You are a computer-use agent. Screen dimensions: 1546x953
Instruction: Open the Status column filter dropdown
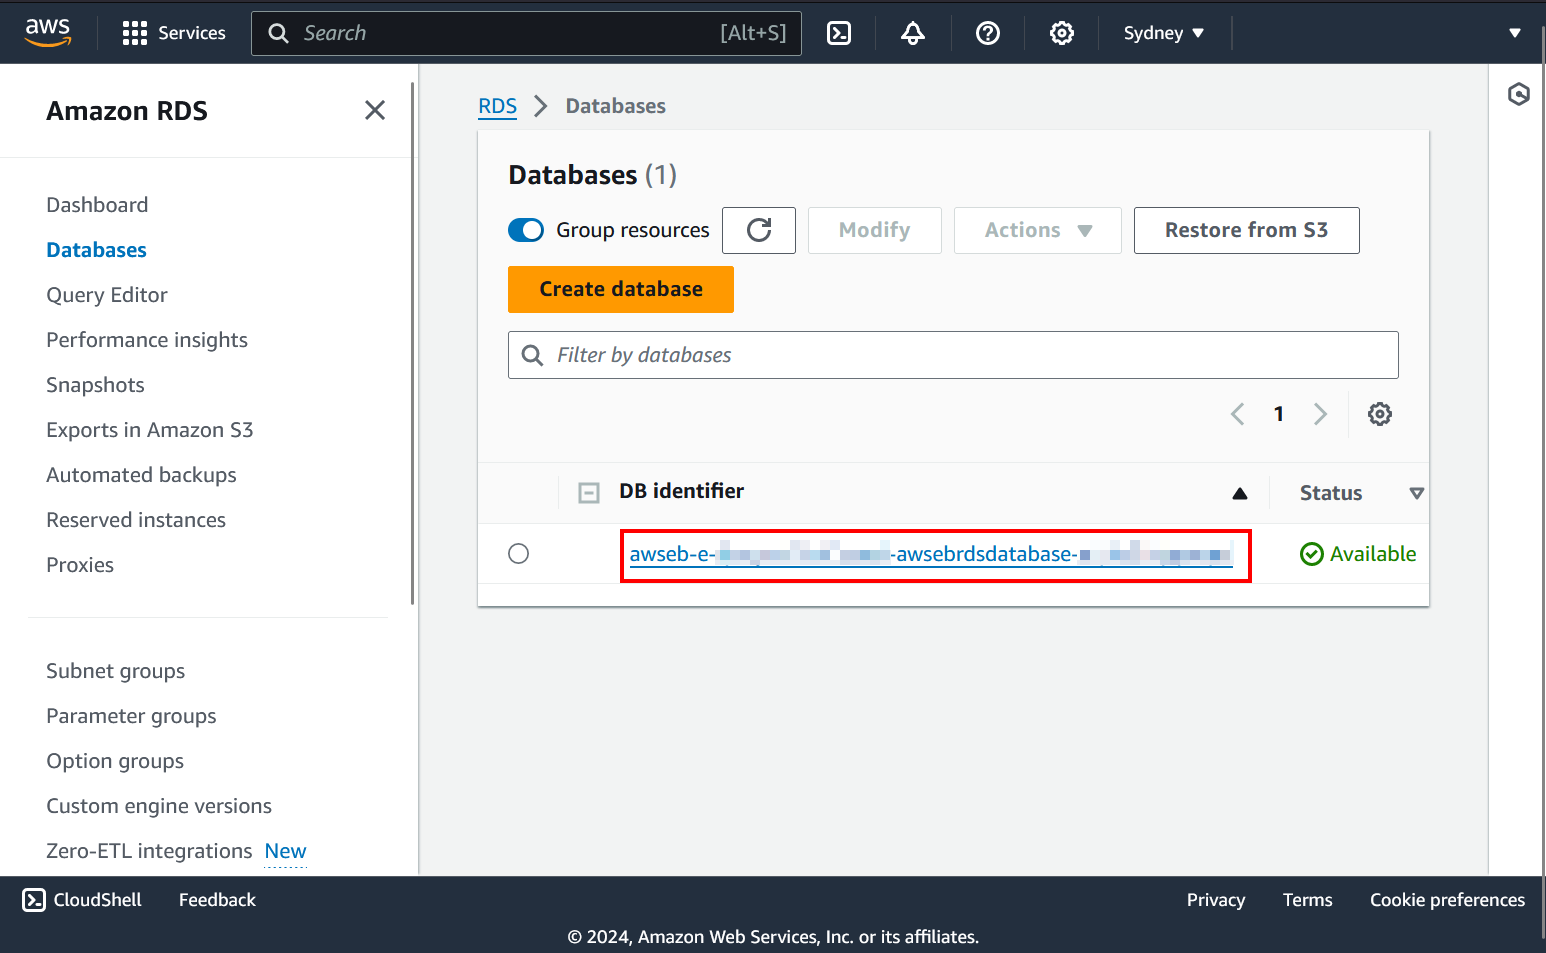[1416, 492]
